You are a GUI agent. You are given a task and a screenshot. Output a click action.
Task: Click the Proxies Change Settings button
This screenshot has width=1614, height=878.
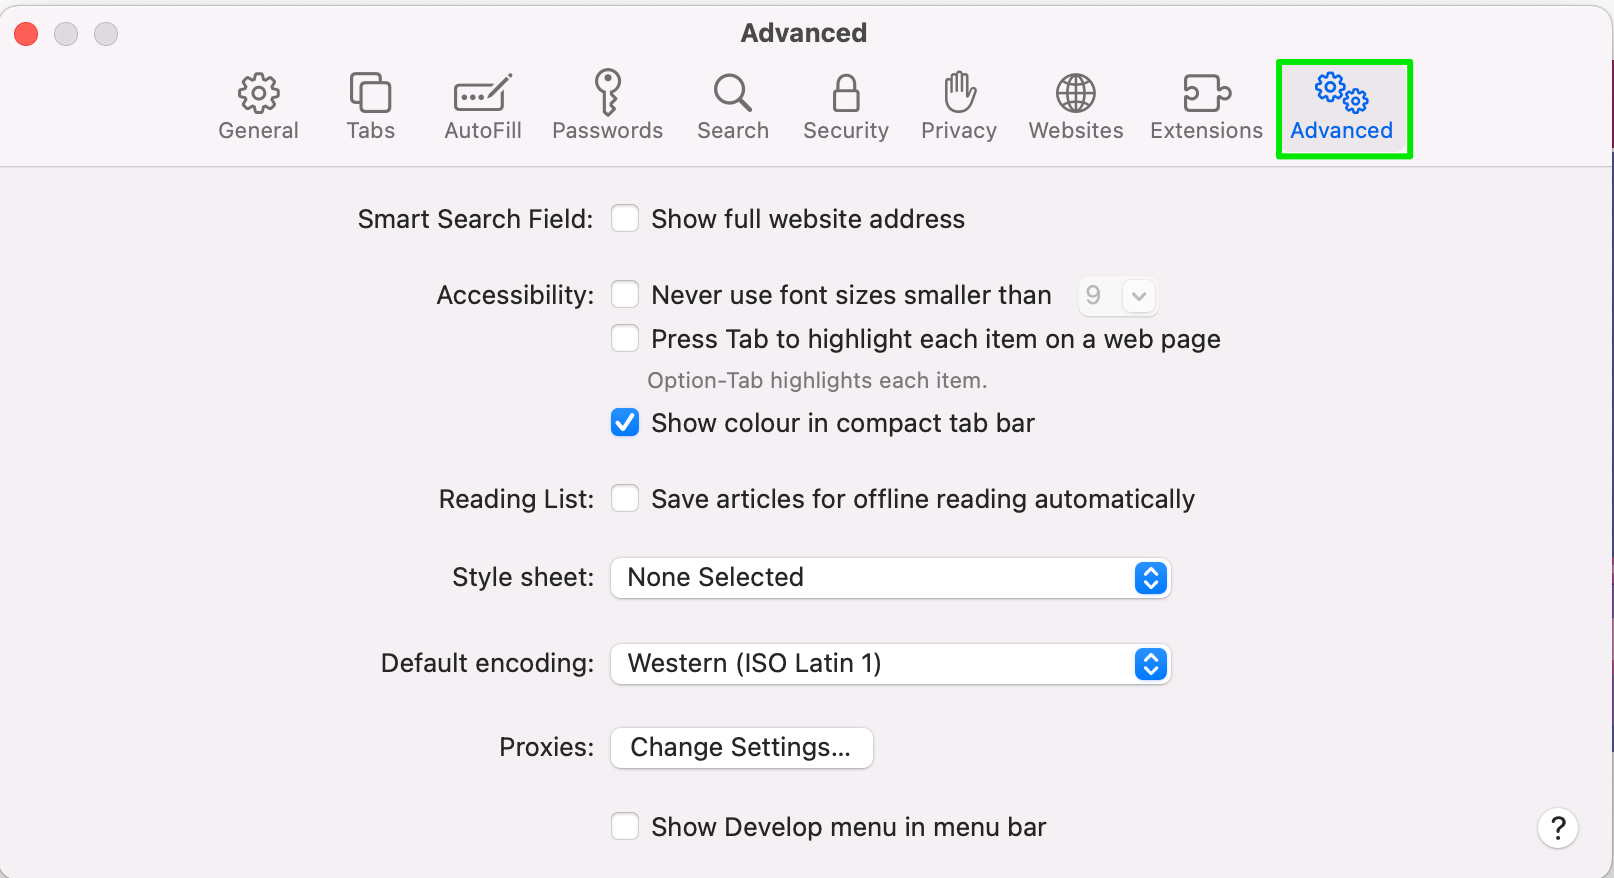point(741,748)
